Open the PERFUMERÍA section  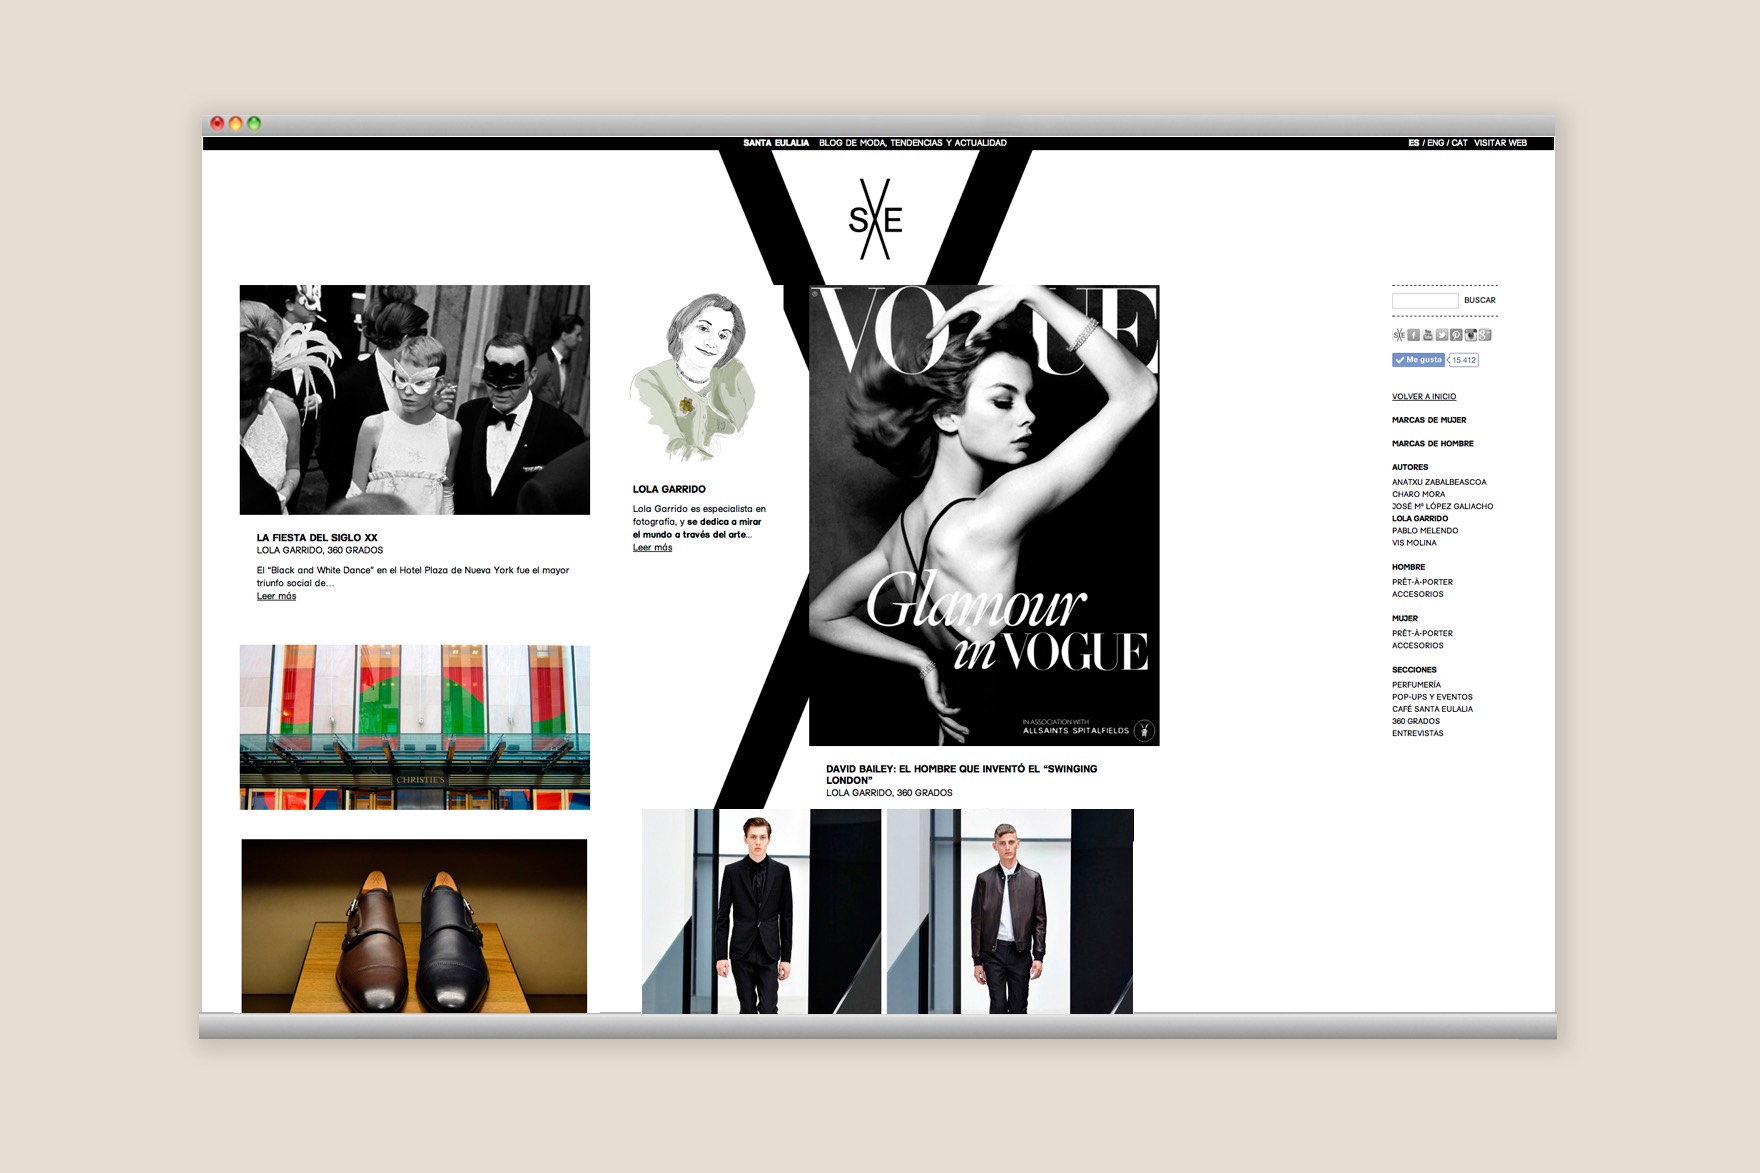1416,685
